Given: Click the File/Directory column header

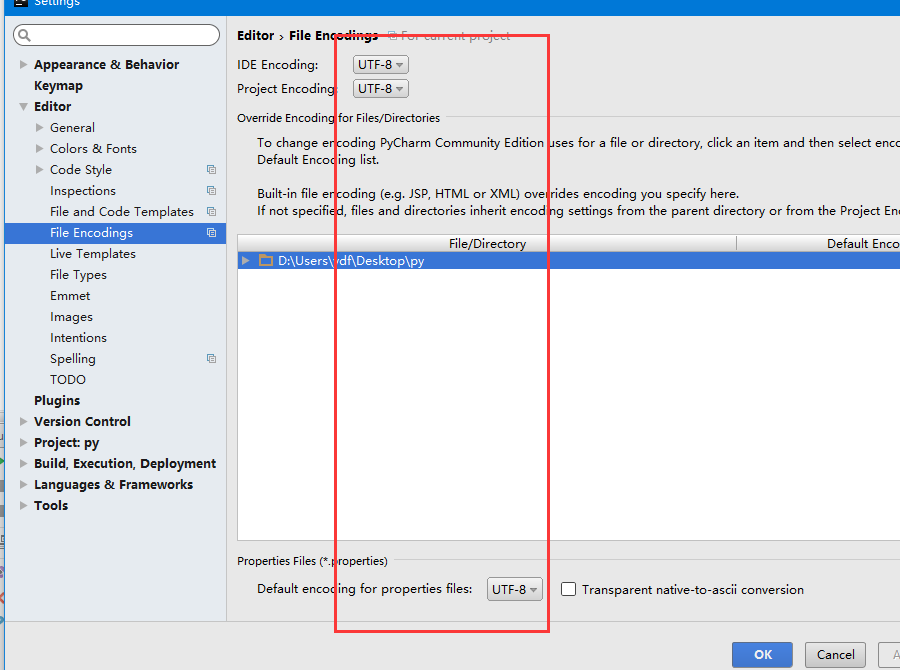Looking at the screenshot, I should [487, 243].
